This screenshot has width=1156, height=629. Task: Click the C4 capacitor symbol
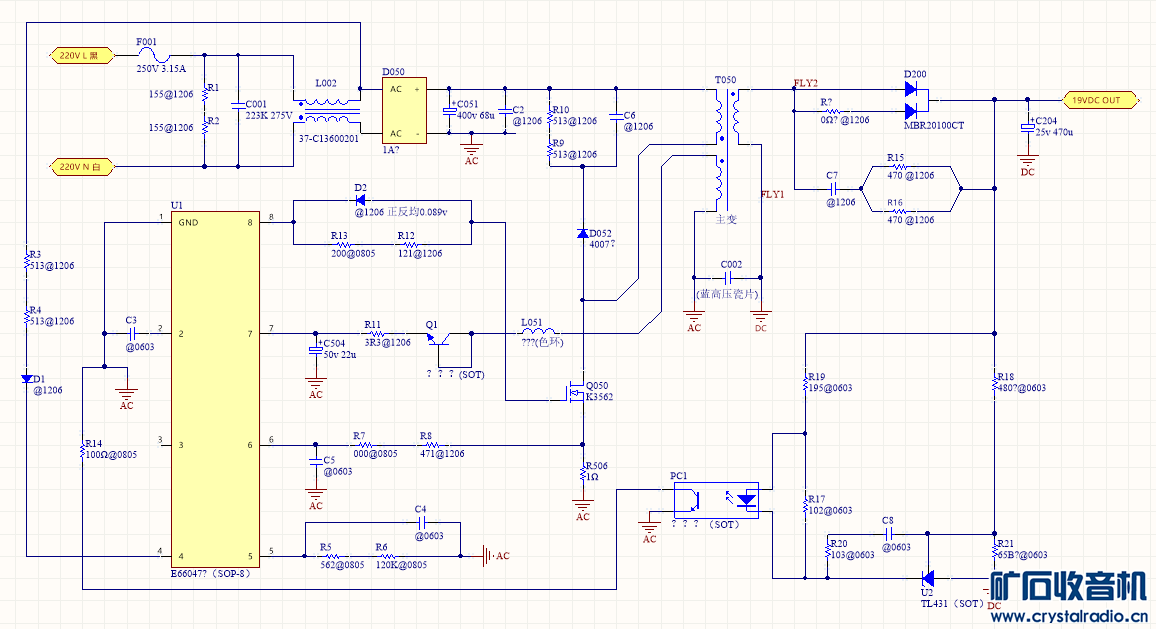click(421, 523)
